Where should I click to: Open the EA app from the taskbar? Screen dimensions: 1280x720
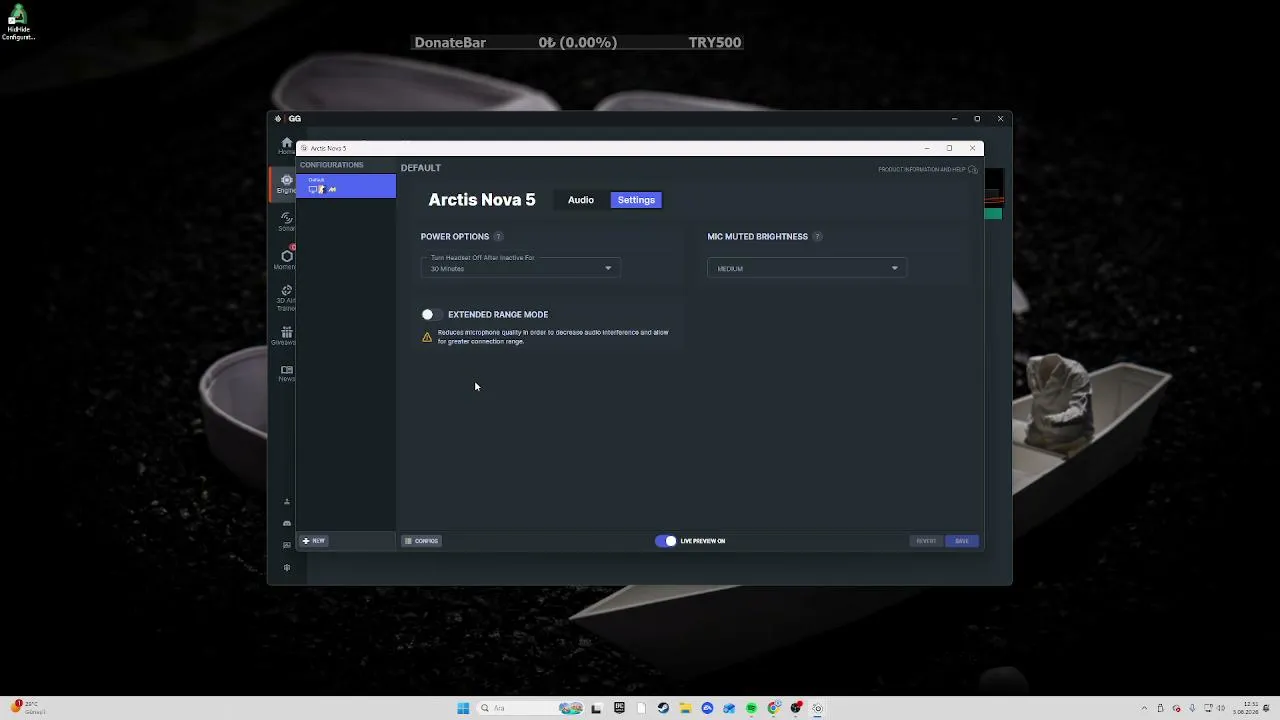point(707,708)
